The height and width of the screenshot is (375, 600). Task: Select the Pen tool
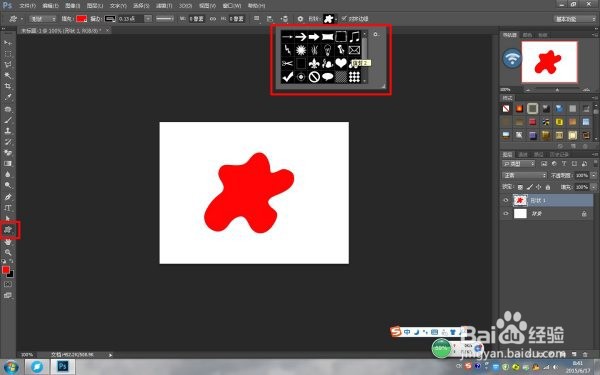(x=8, y=197)
